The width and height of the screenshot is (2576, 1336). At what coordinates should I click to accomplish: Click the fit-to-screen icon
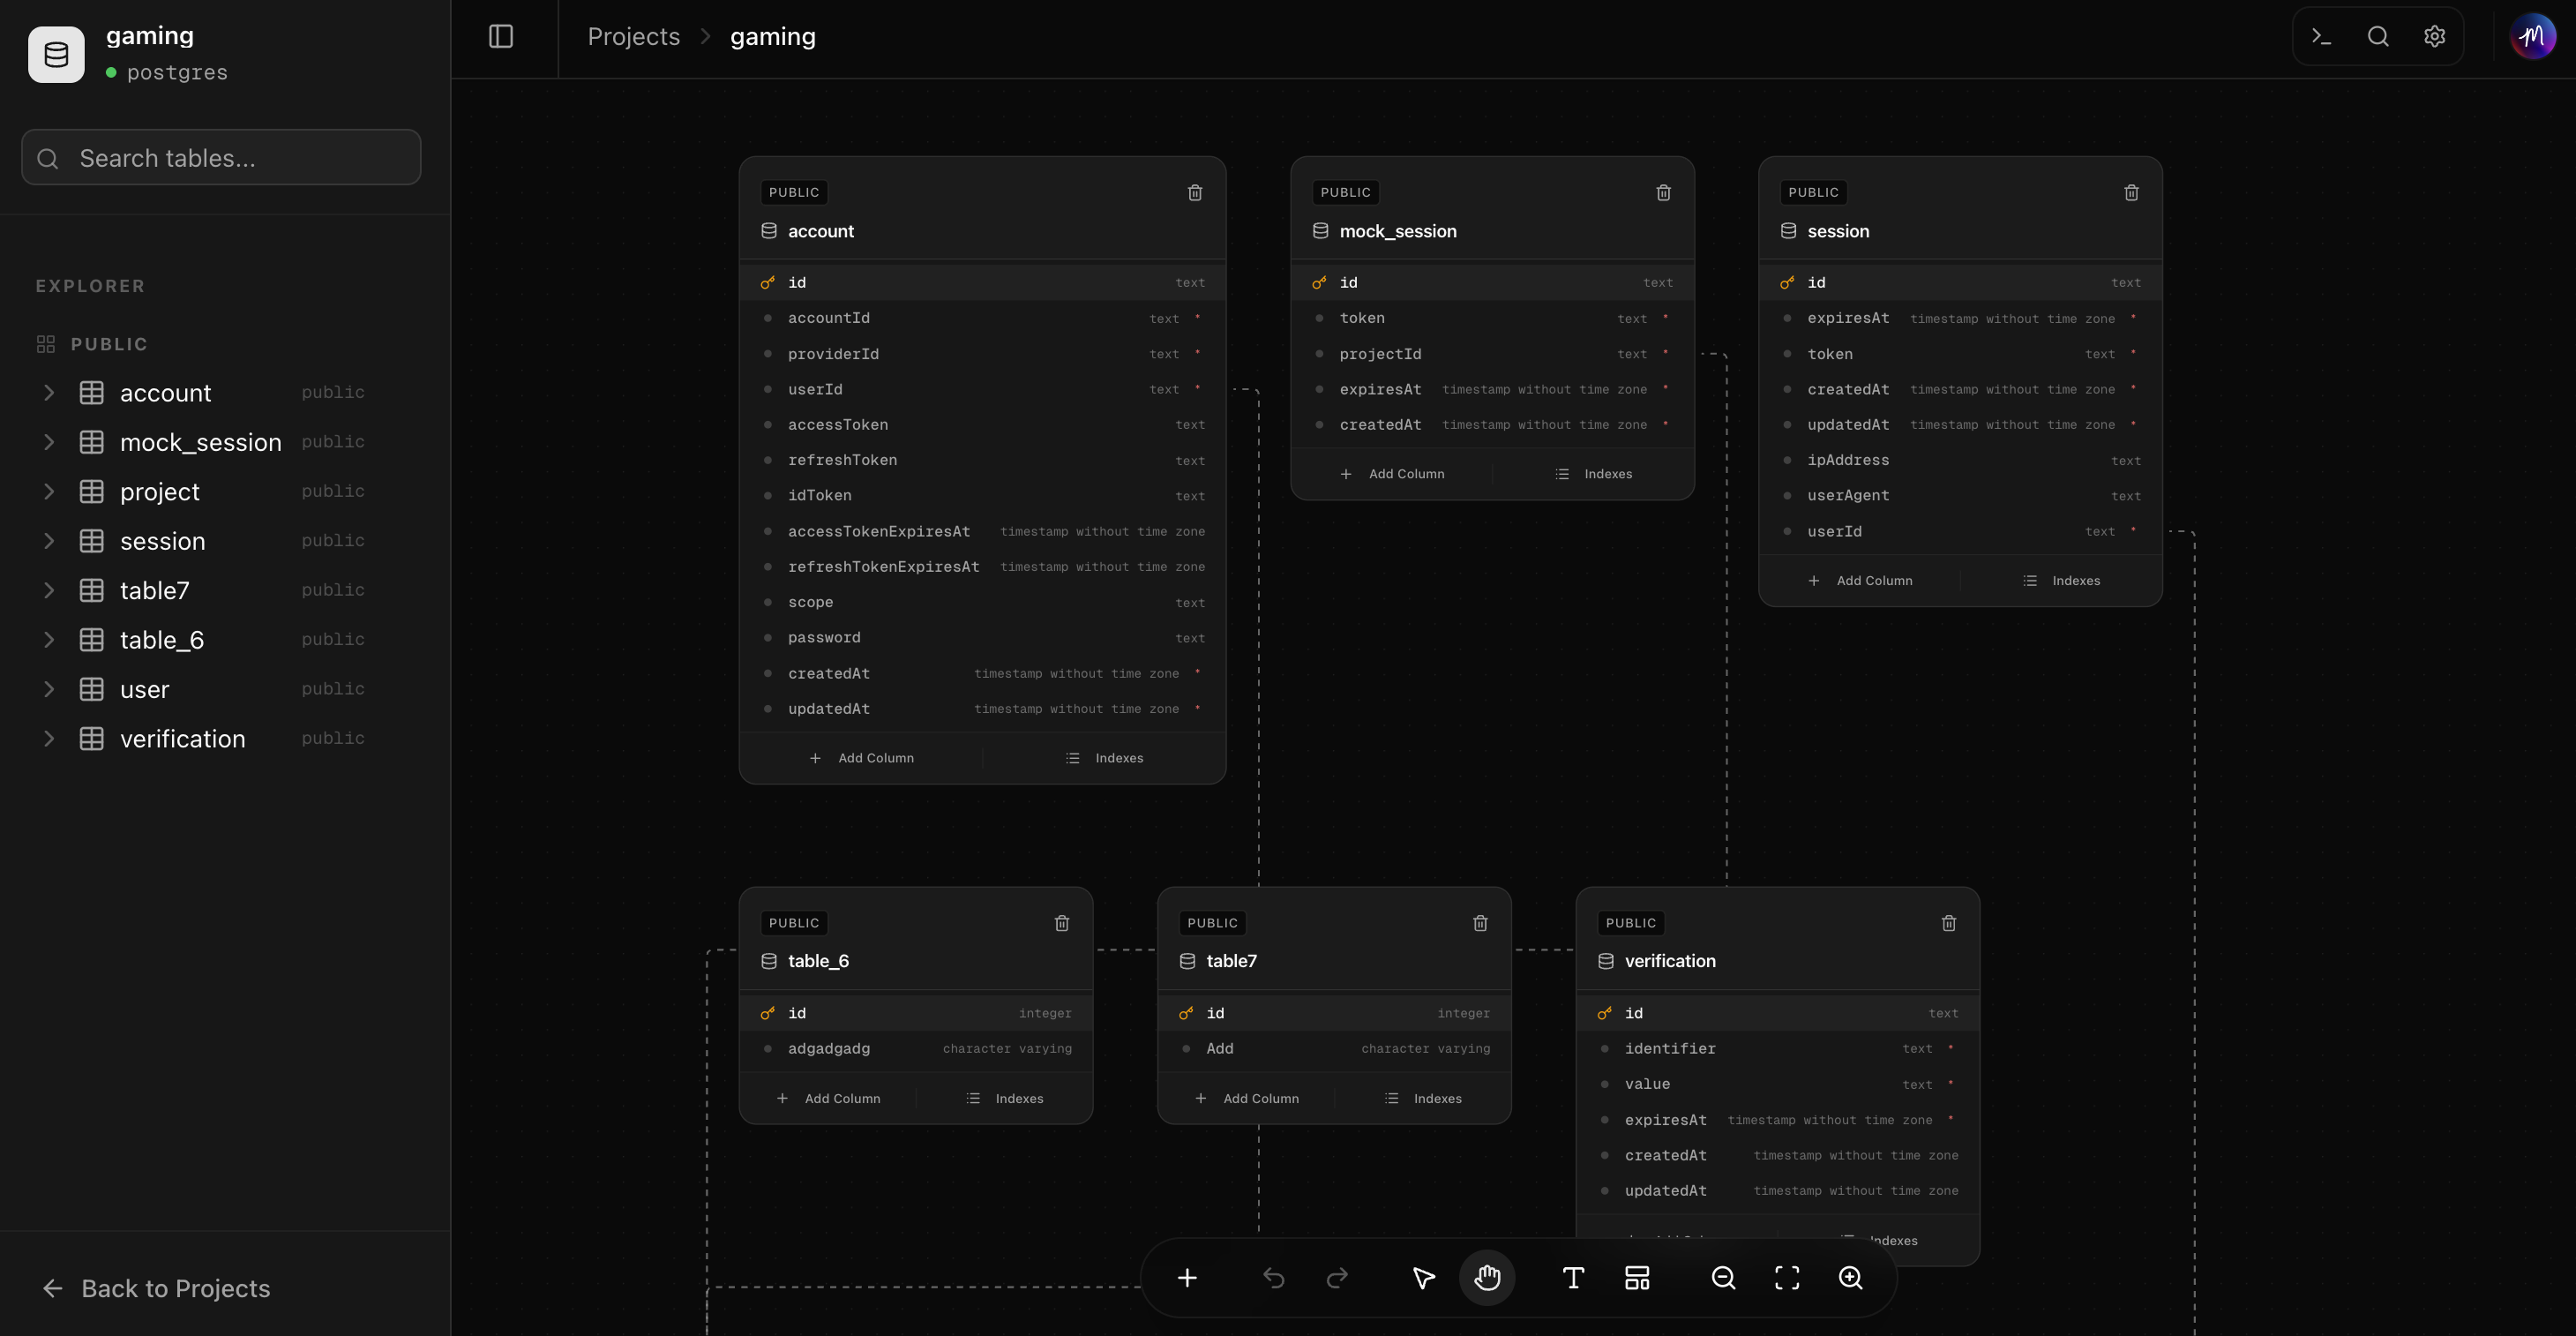[1787, 1278]
